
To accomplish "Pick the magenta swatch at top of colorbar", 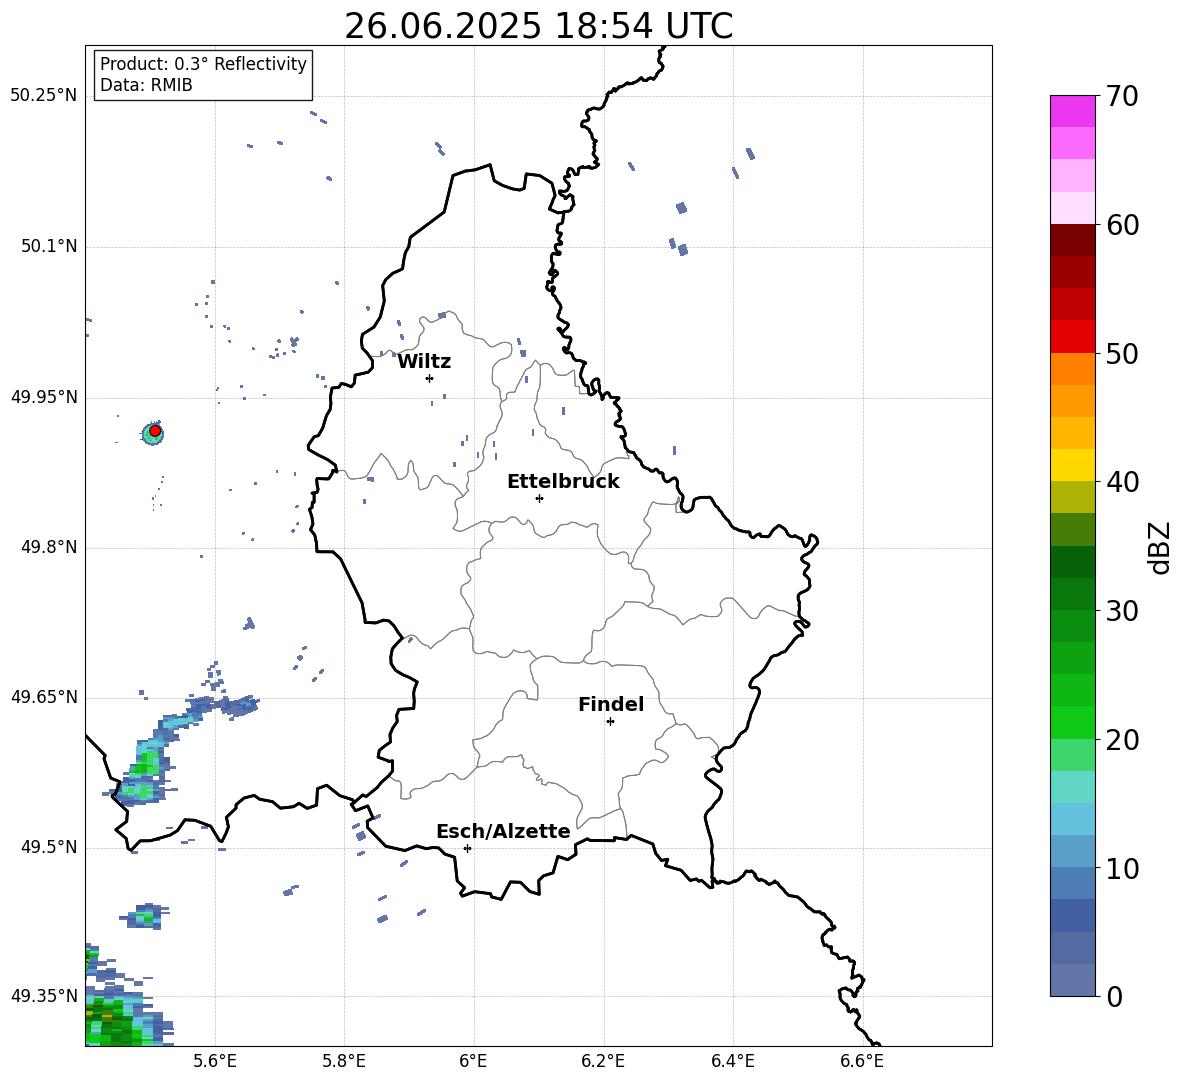I will (x=1072, y=111).
